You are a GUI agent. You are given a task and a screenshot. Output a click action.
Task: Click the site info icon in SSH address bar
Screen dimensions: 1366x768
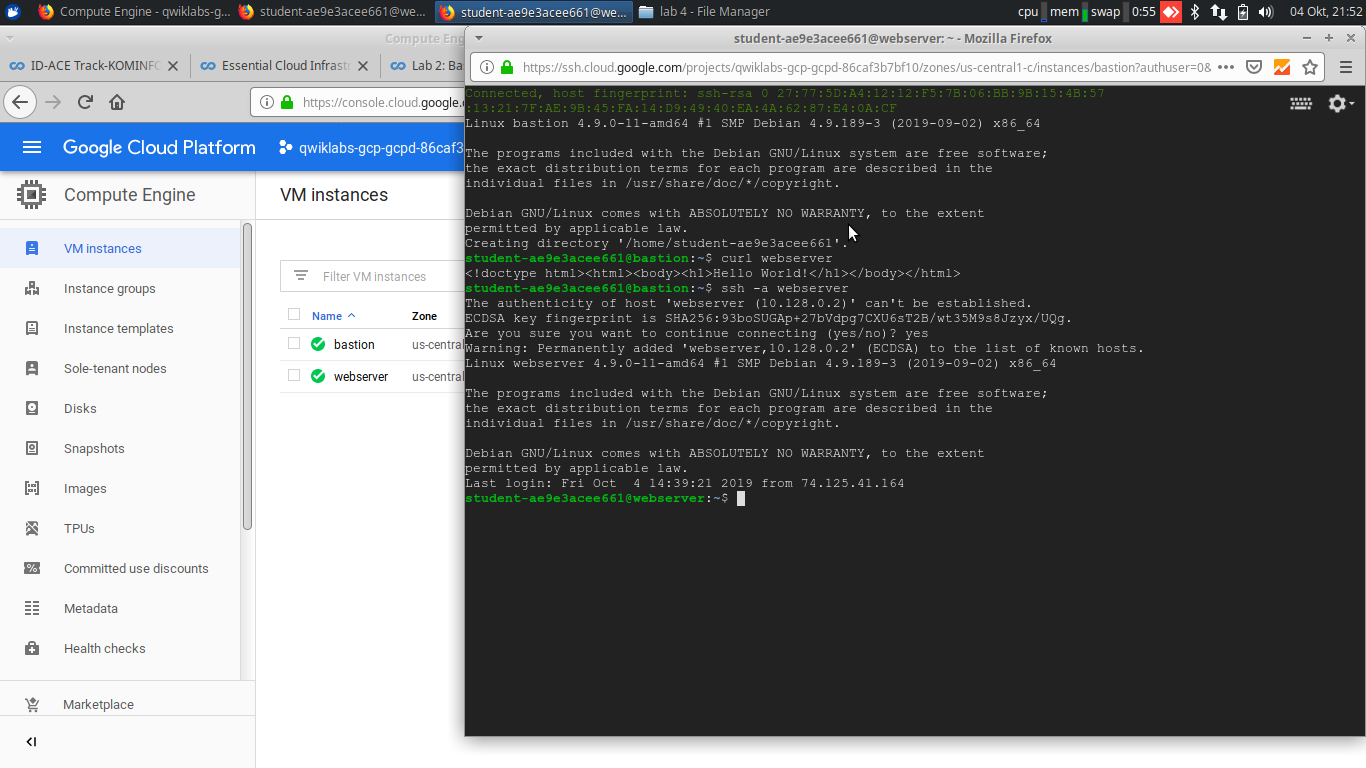point(487,68)
